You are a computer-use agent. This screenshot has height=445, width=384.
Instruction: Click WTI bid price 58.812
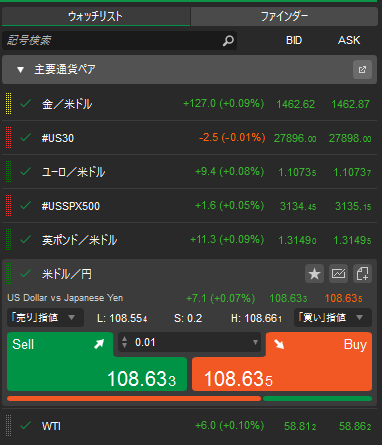tap(300, 426)
